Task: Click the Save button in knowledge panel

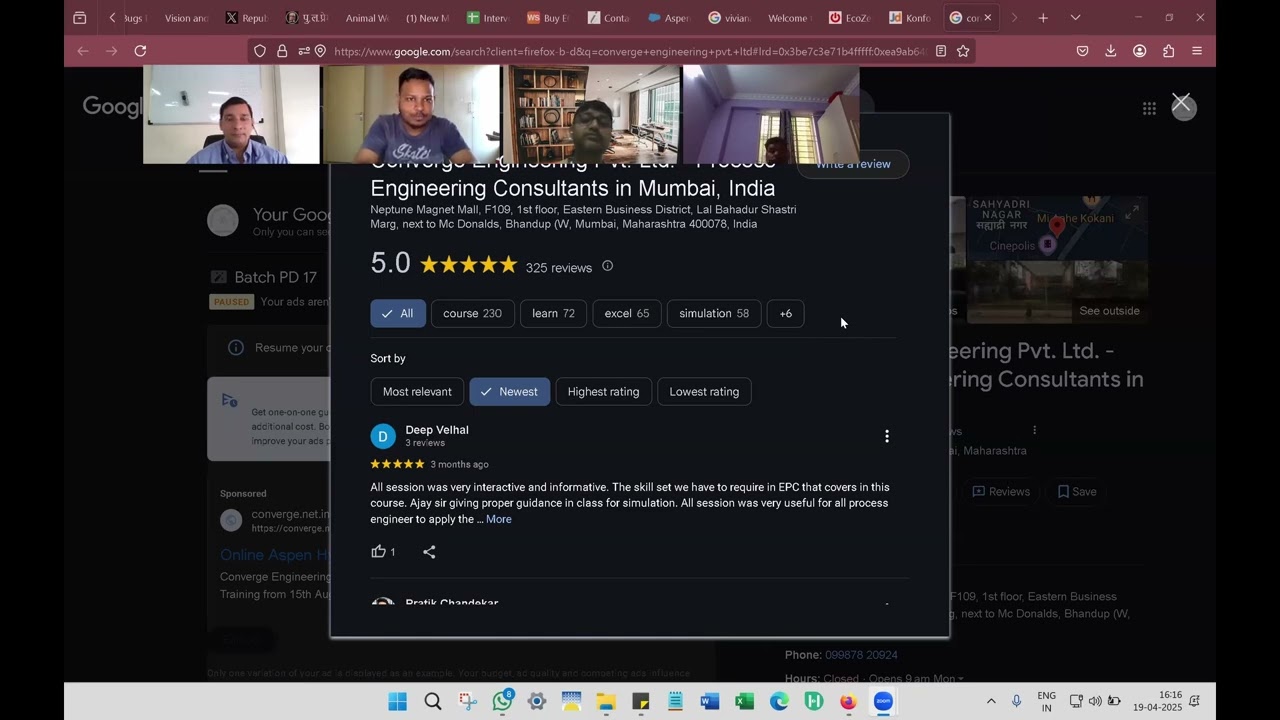Action: click(x=1077, y=492)
